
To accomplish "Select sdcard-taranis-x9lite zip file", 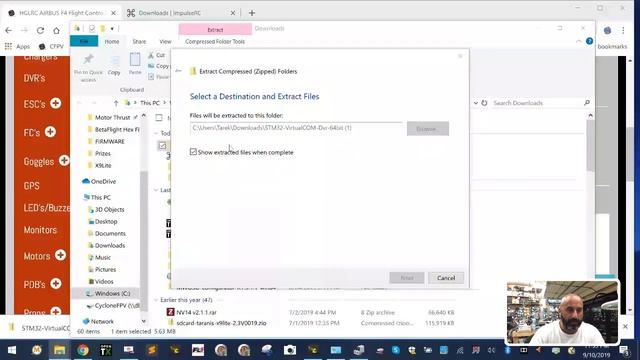I will (221, 323).
